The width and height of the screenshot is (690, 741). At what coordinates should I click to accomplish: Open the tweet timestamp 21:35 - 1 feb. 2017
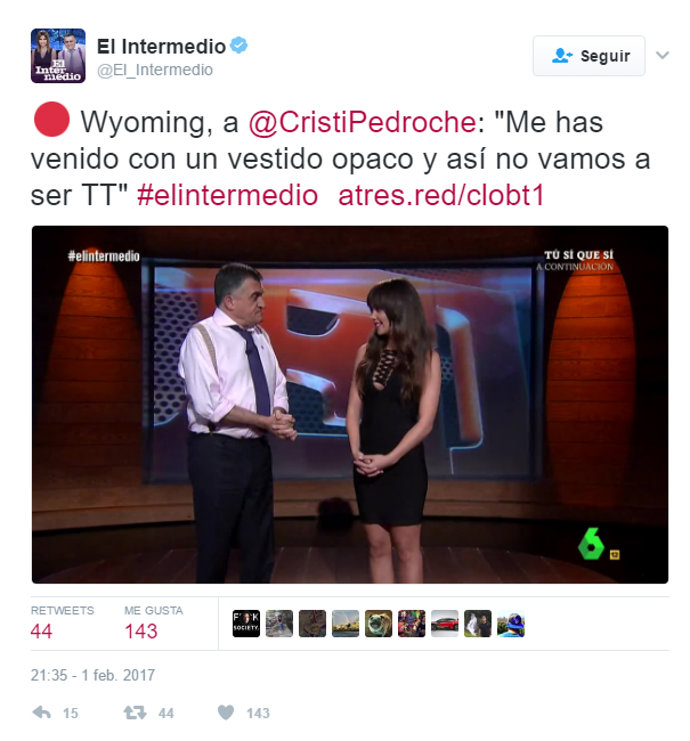[93, 675]
